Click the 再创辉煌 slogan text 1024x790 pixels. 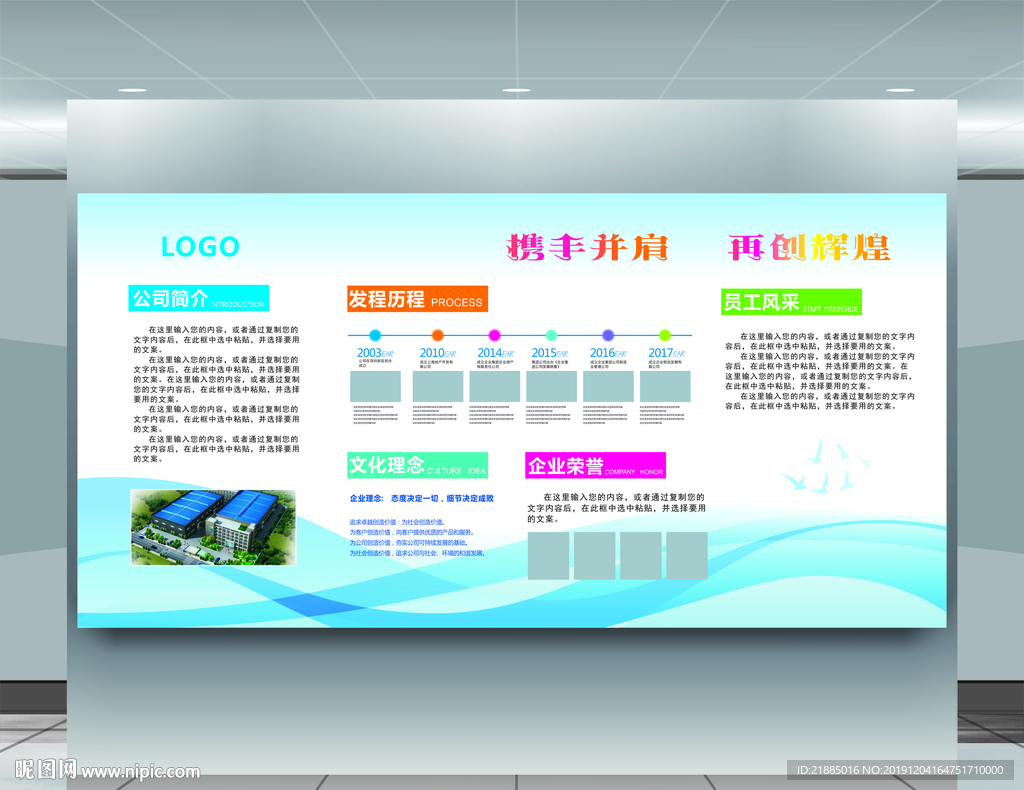pyautogui.click(x=809, y=247)
